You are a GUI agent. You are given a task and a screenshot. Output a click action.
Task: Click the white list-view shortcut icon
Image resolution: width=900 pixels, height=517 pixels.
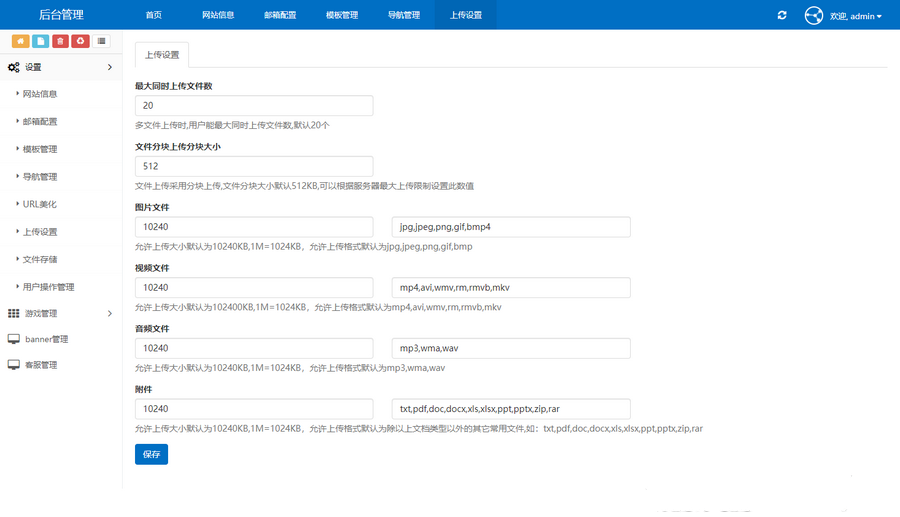click(102, 41)
